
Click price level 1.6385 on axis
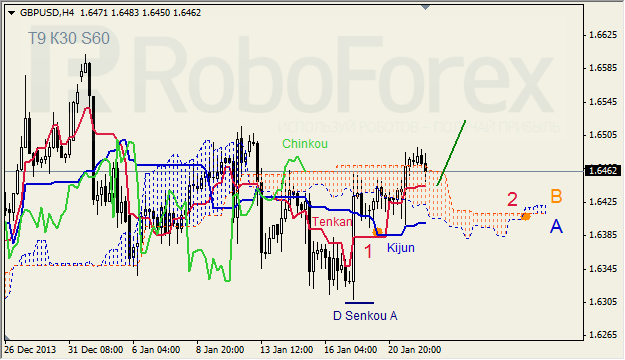(603, 235)
